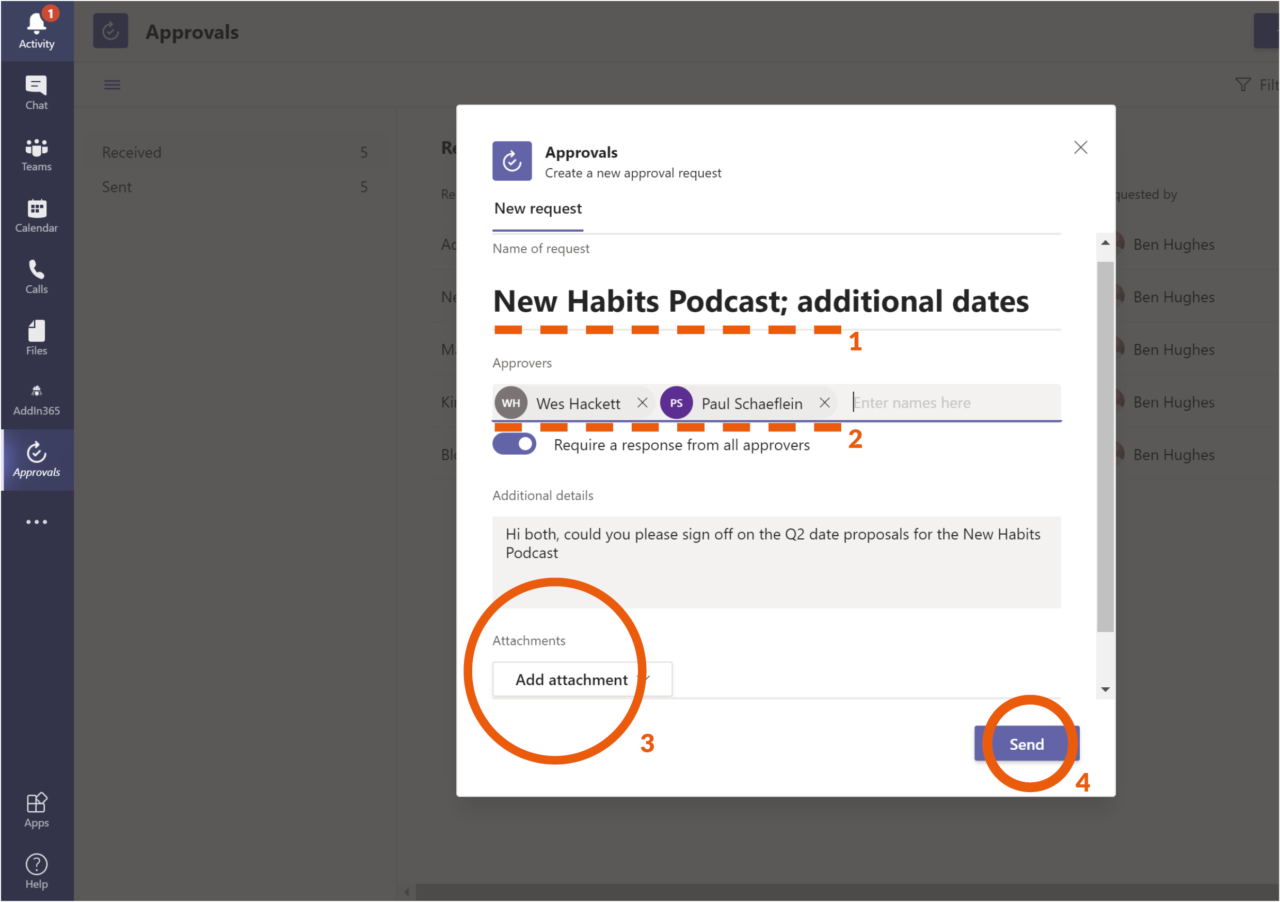Open more apps via the ellipsis
The width and height of the screenshot is (1280, 902).
coord(36,521)
